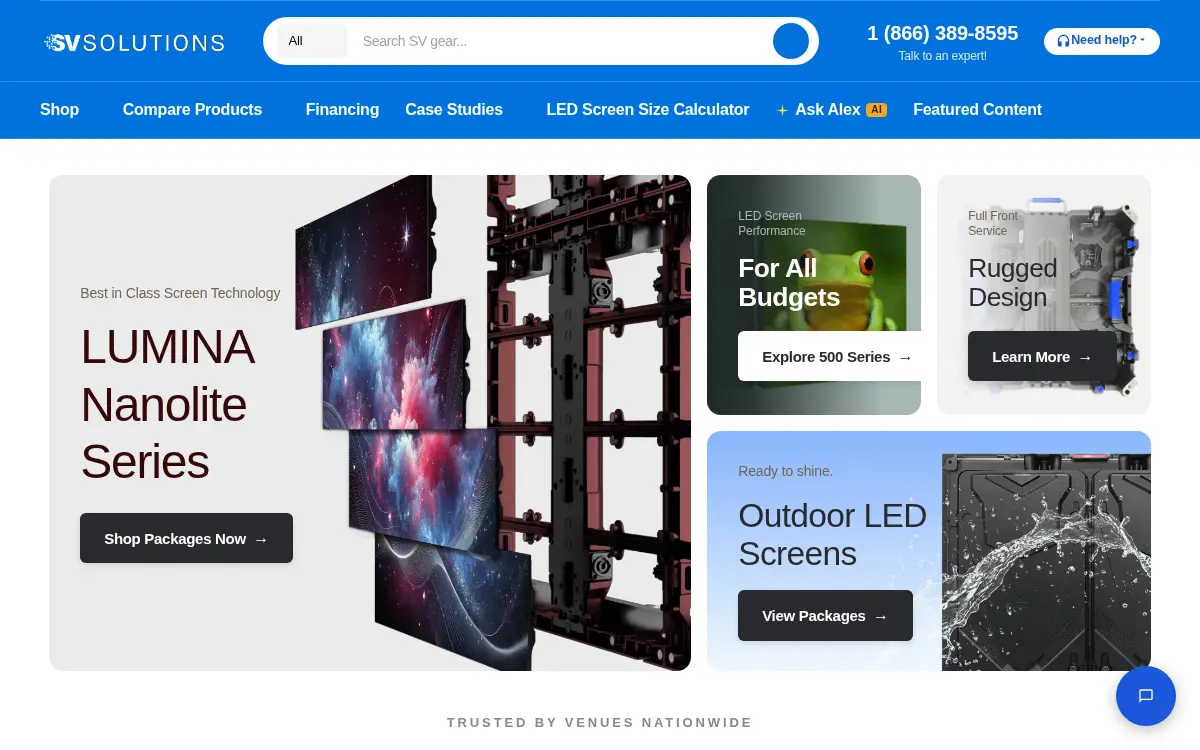Click the outdoor LED water splash image
This screenshot has height=750, width=1200.
[1046, 560]
